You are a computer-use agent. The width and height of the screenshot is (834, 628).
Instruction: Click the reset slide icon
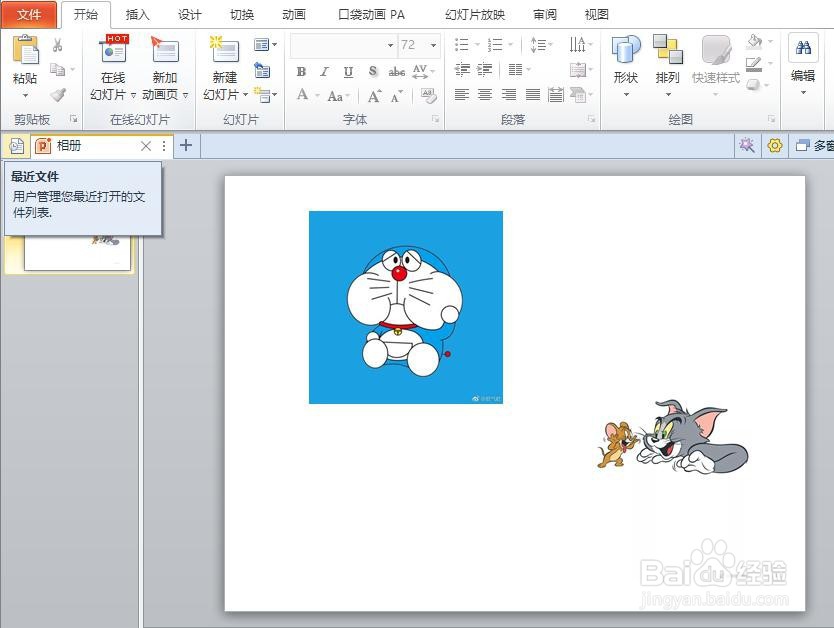(x=262, y=70)
